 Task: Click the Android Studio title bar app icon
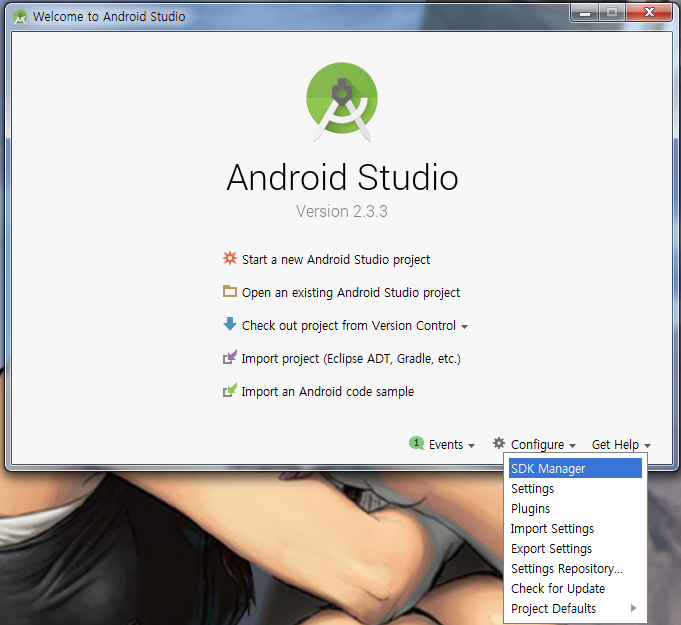tap(20, 17)
